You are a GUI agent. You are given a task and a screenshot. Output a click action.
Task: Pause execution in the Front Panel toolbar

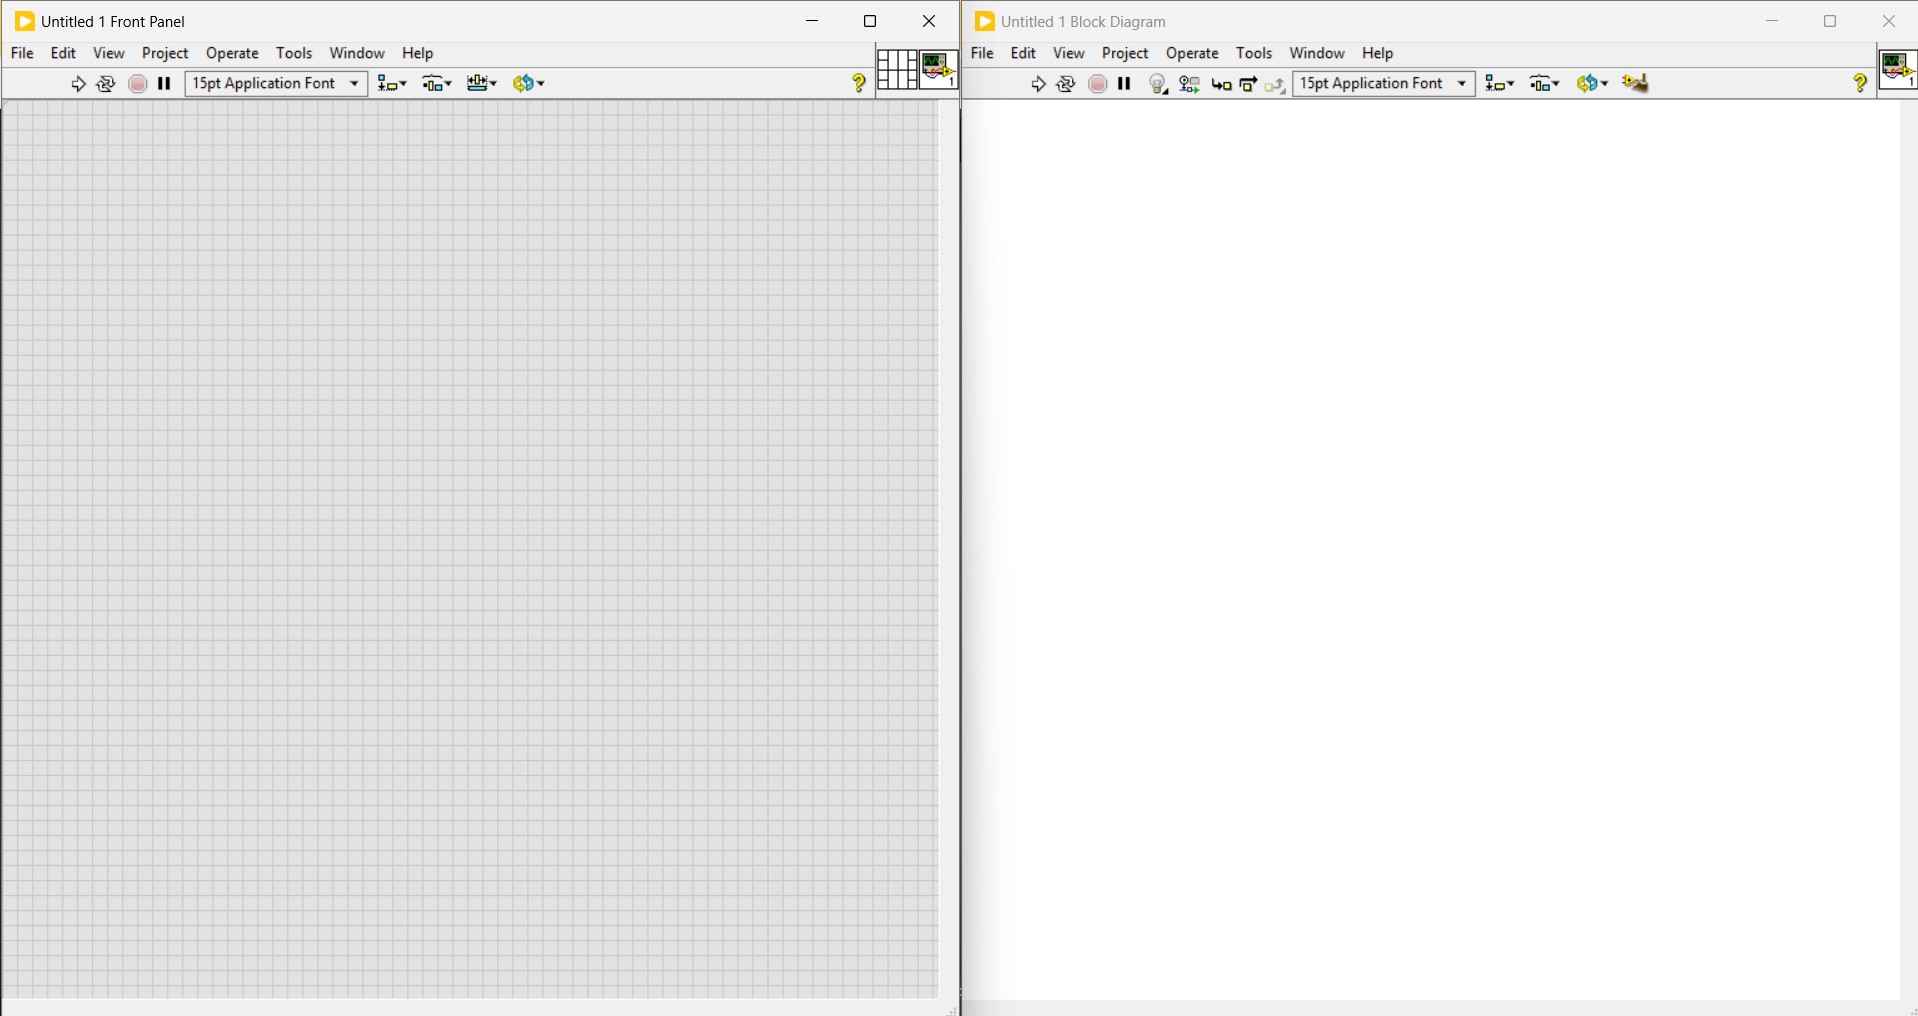(x=165, y=84)
